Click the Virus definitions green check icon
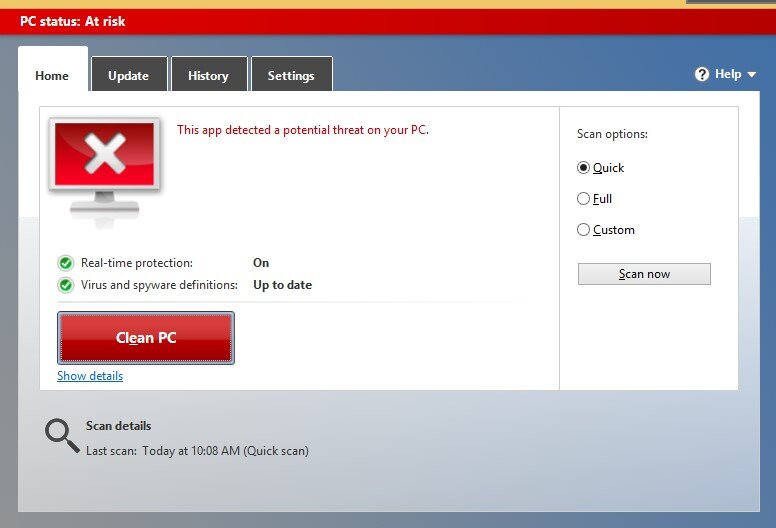The width and height of the screenshot is (776, 528). [65, 285]
